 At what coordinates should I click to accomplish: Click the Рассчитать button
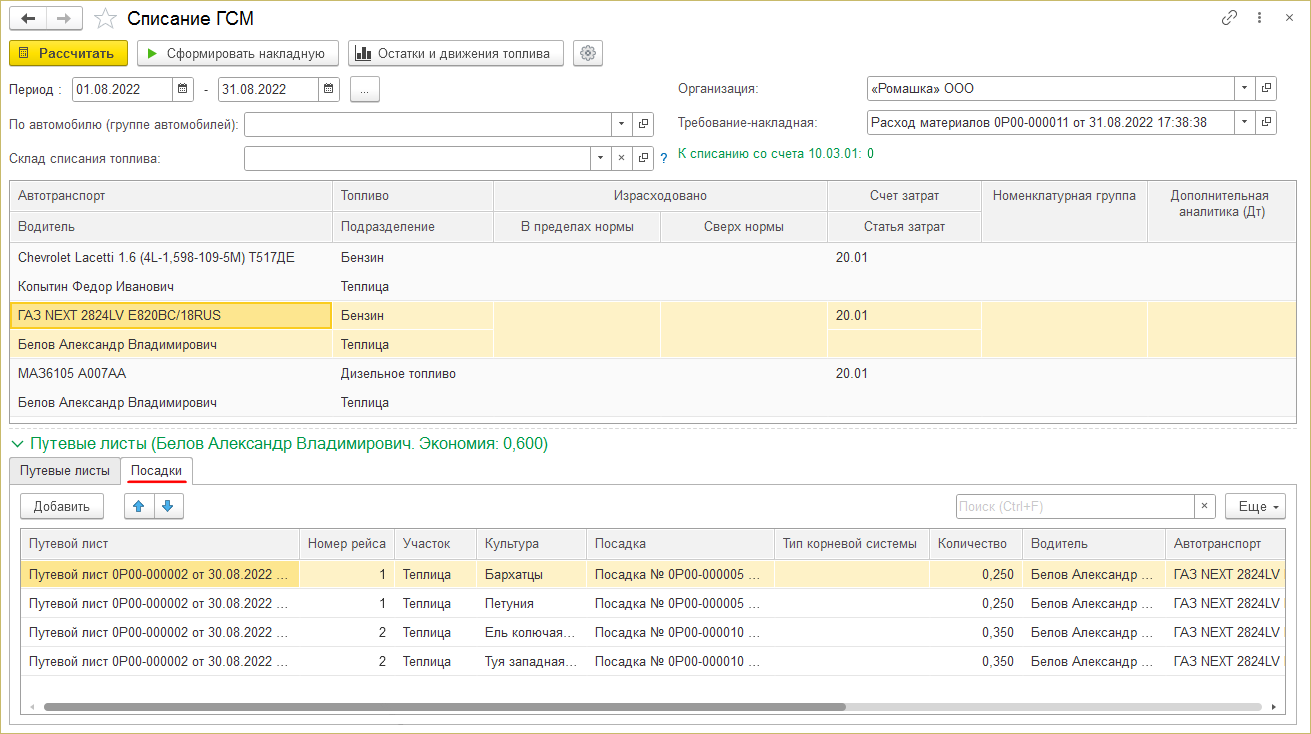point(68,53)
